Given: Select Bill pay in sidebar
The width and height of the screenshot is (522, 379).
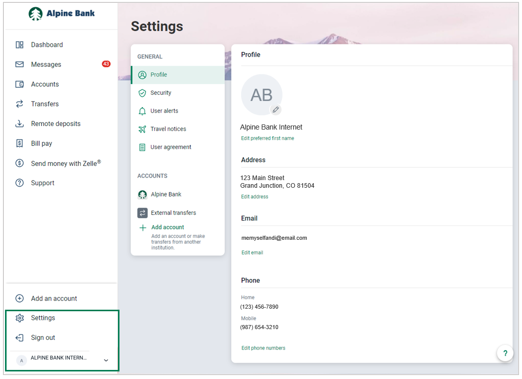Looking at the screenshot, I should coord(41,144).
